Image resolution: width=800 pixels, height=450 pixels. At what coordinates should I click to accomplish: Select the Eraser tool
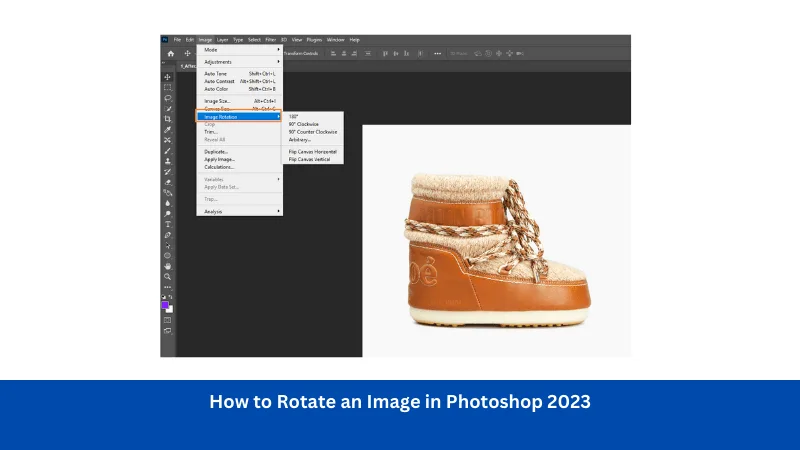coord(167,182)
